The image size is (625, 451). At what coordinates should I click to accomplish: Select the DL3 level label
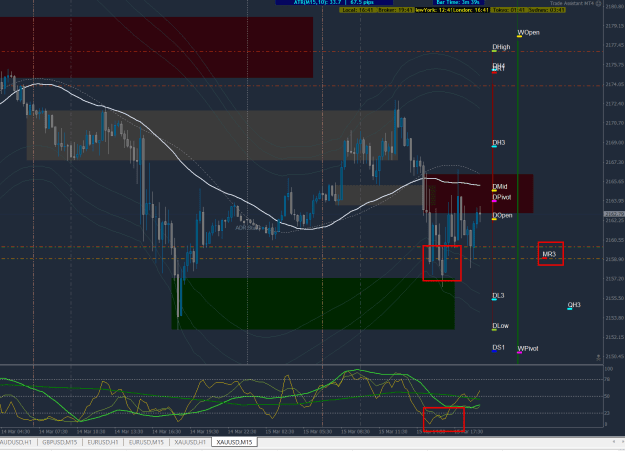(x=498, y=296)
